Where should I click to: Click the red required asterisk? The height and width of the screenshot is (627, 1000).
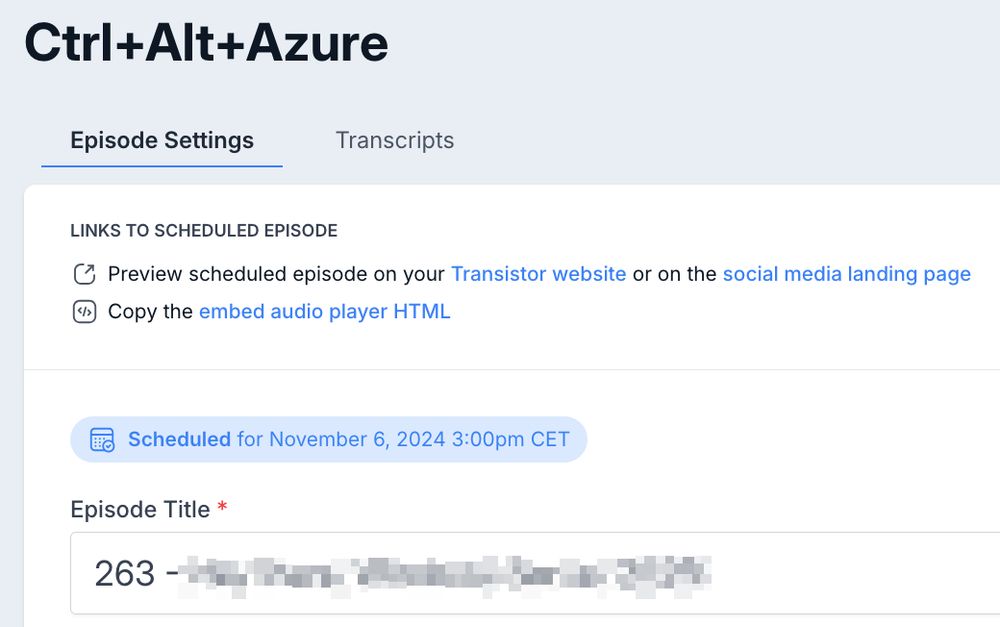click(x=222, y=507)
